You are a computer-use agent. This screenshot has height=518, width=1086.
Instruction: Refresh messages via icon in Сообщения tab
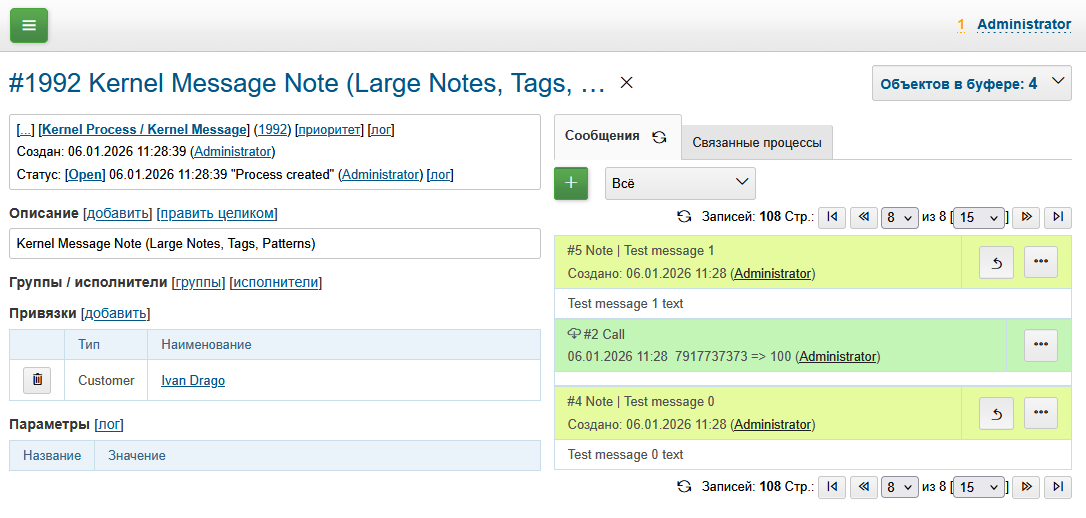pyautogui.click(x=659, y=137)
